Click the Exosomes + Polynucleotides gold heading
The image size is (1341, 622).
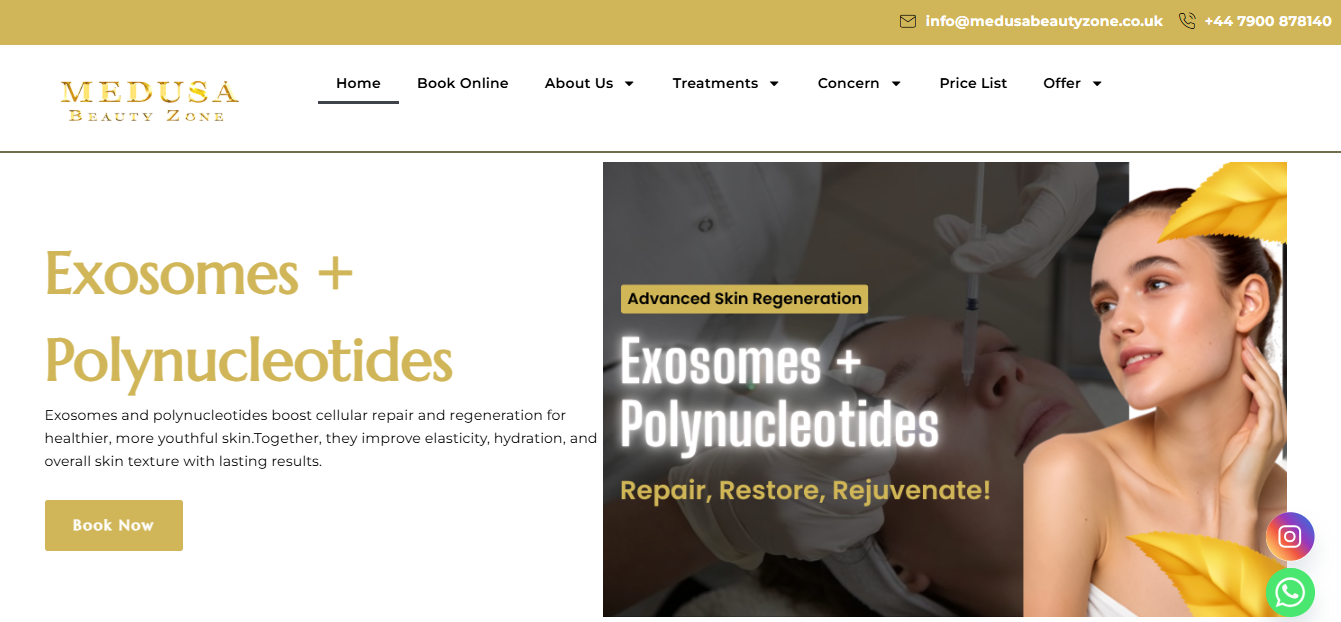tap(249, 316)
